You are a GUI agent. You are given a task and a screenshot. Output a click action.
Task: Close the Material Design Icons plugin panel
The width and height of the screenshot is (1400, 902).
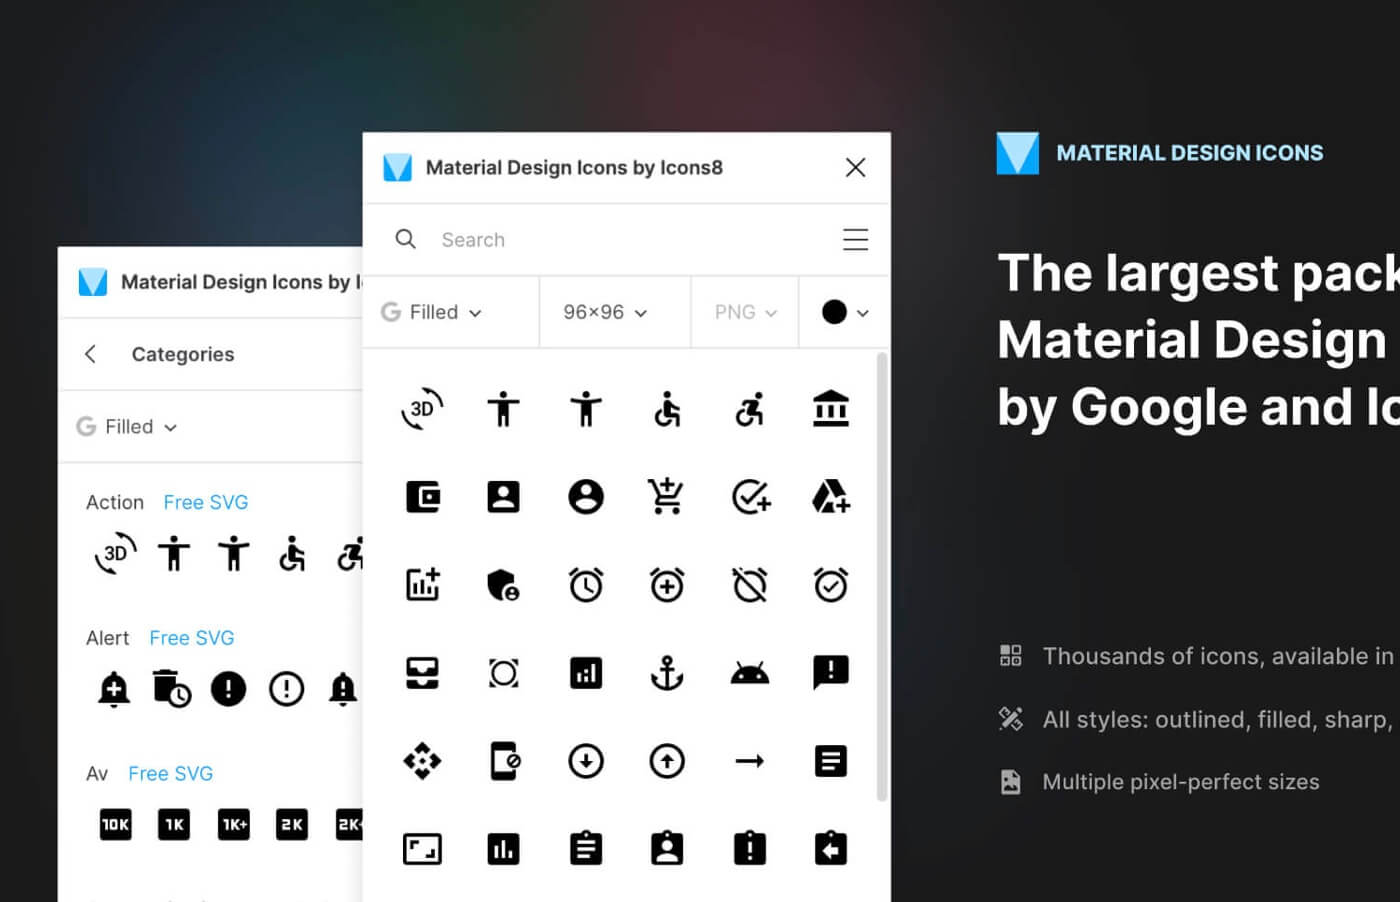pyautogui.click(x=855, y=167)
